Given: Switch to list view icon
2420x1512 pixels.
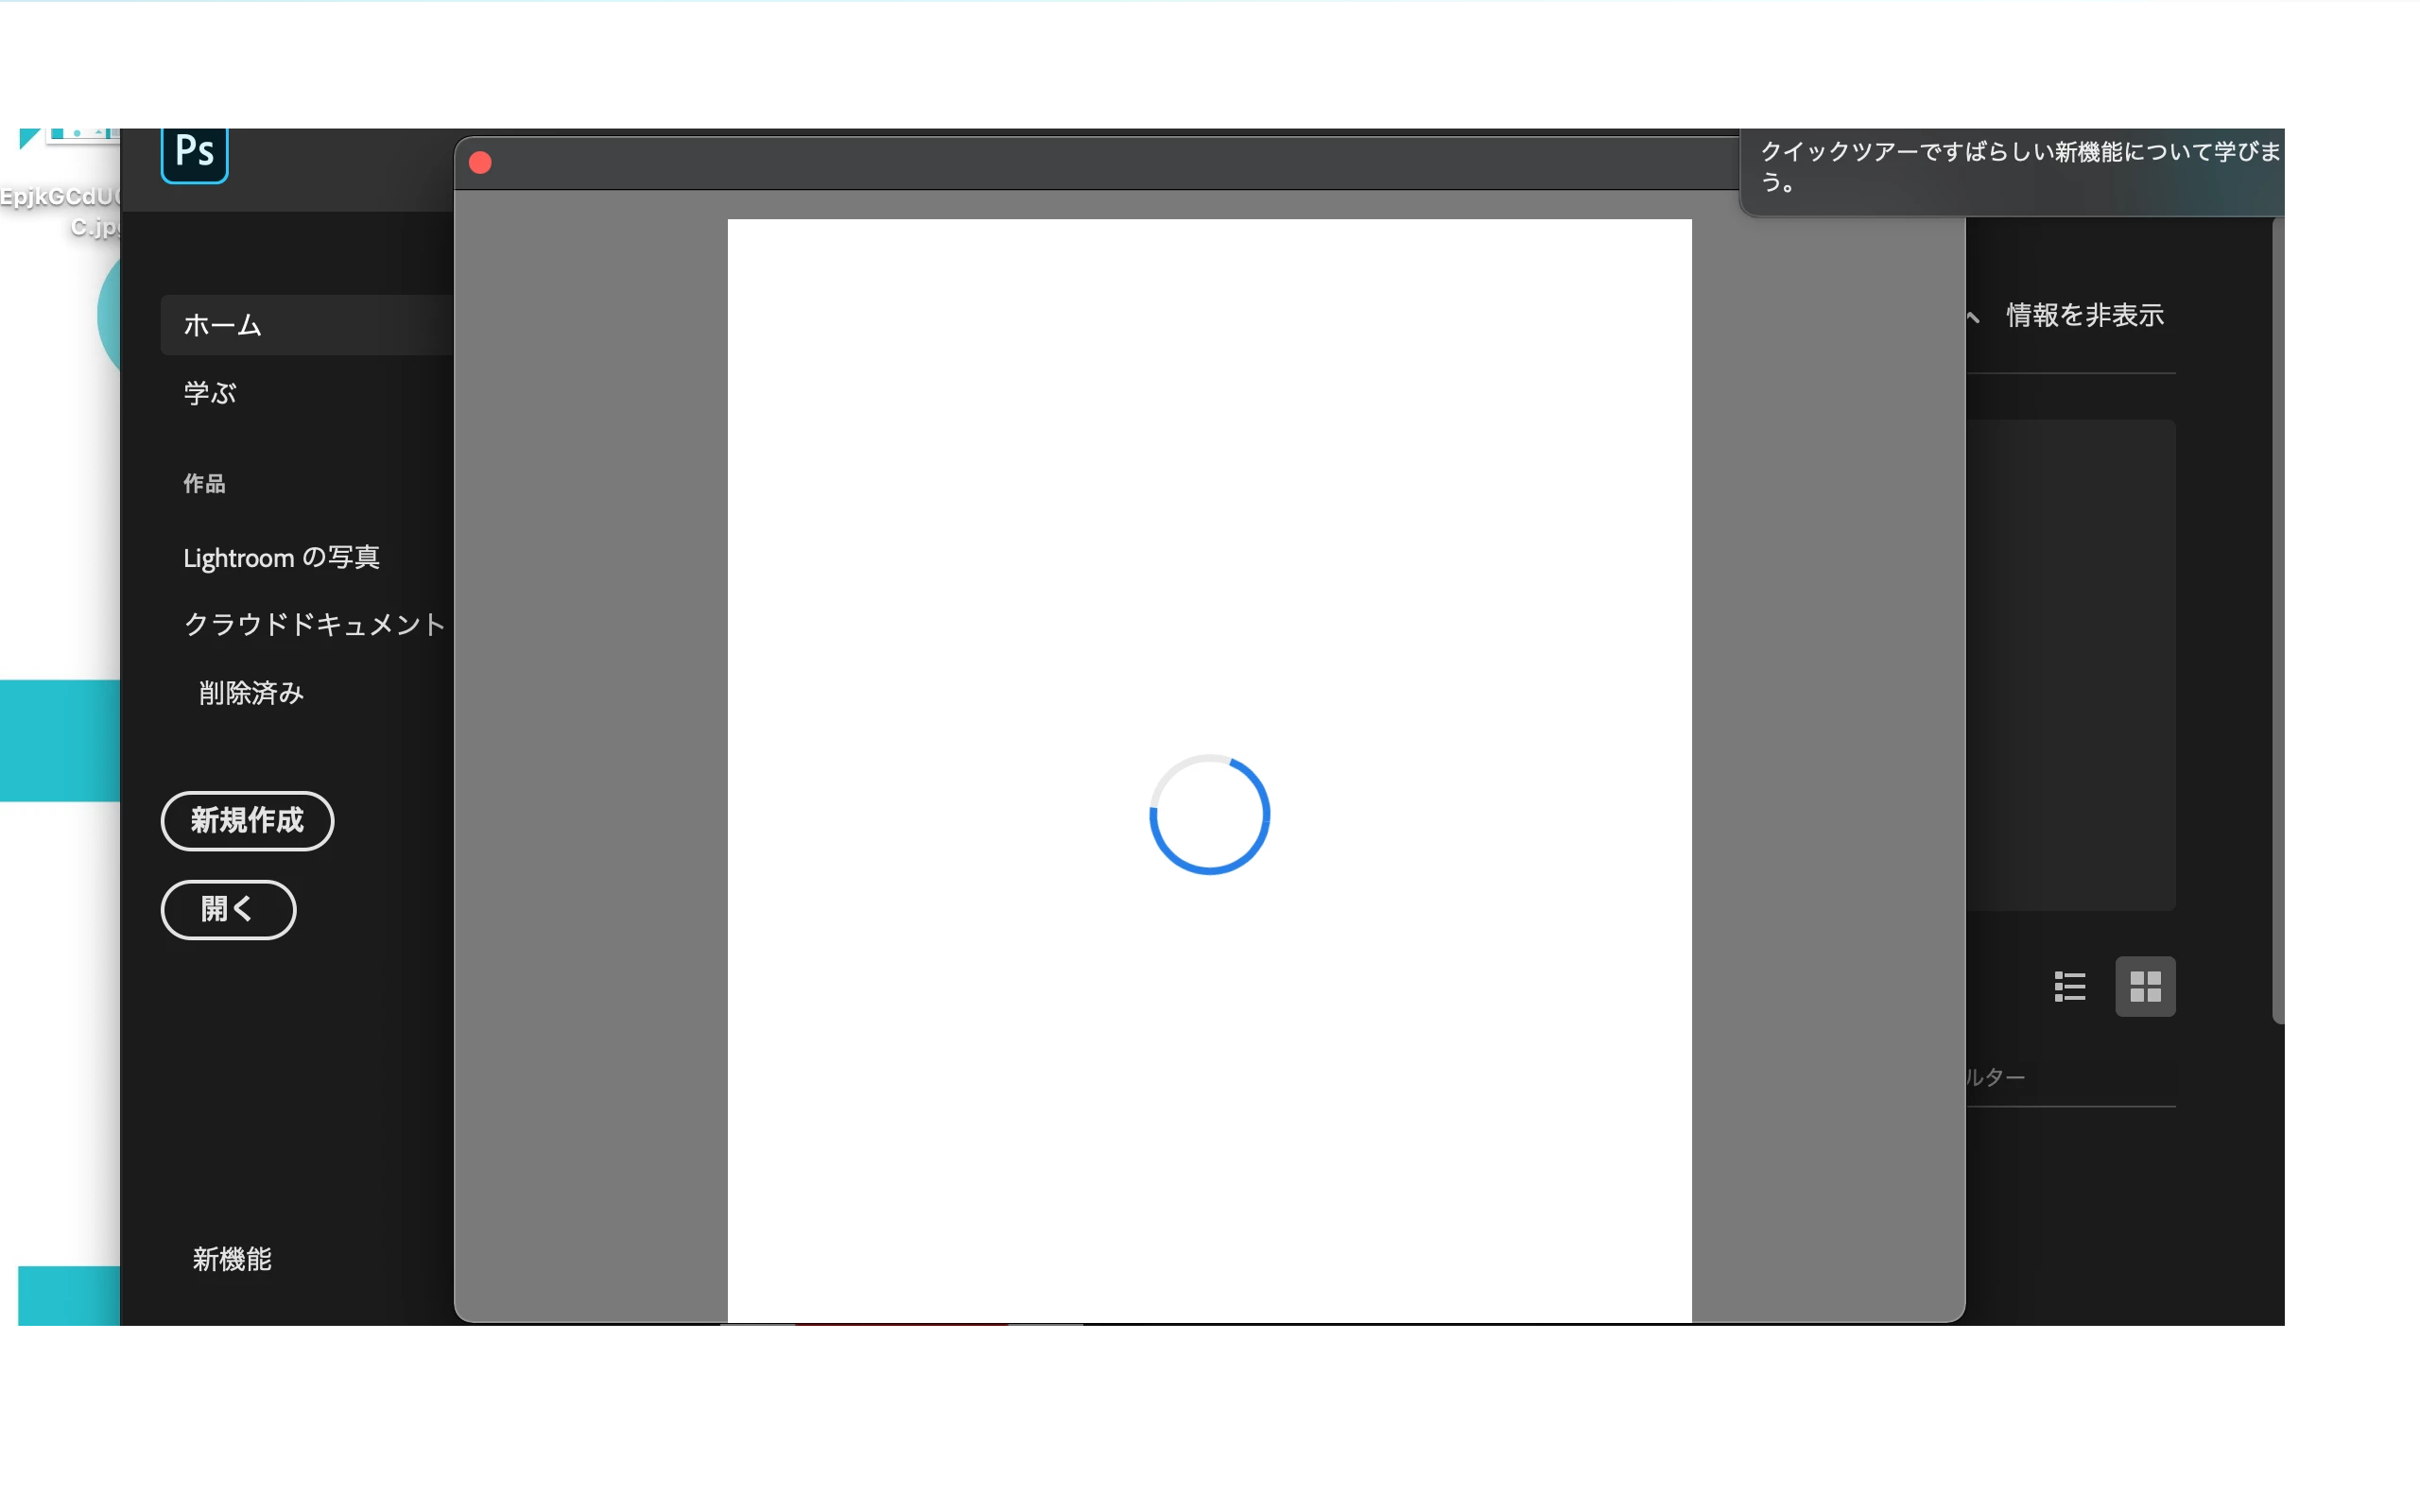Looking at the screenshot, I should click(2069, 986).
